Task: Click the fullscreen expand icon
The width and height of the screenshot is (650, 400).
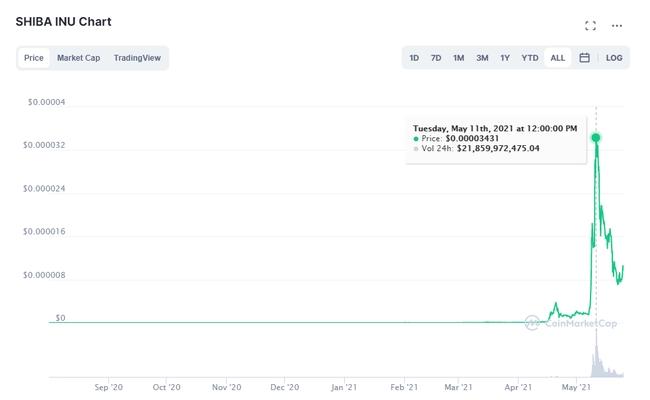Action: coord(590,25)
